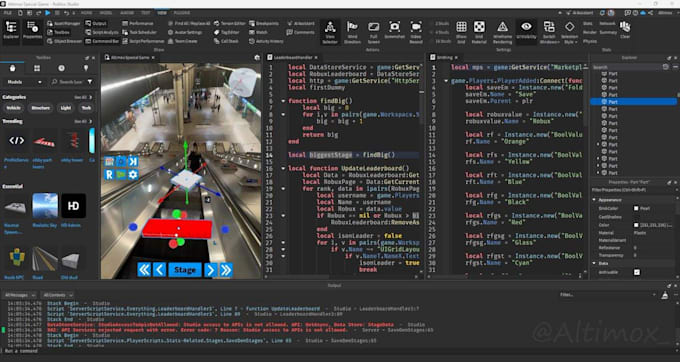This screenshot has width=680, height=362.
Task: Select the Toolbox Recent clock tab icon
Action: pyautogui.click(x=61, y=68)
